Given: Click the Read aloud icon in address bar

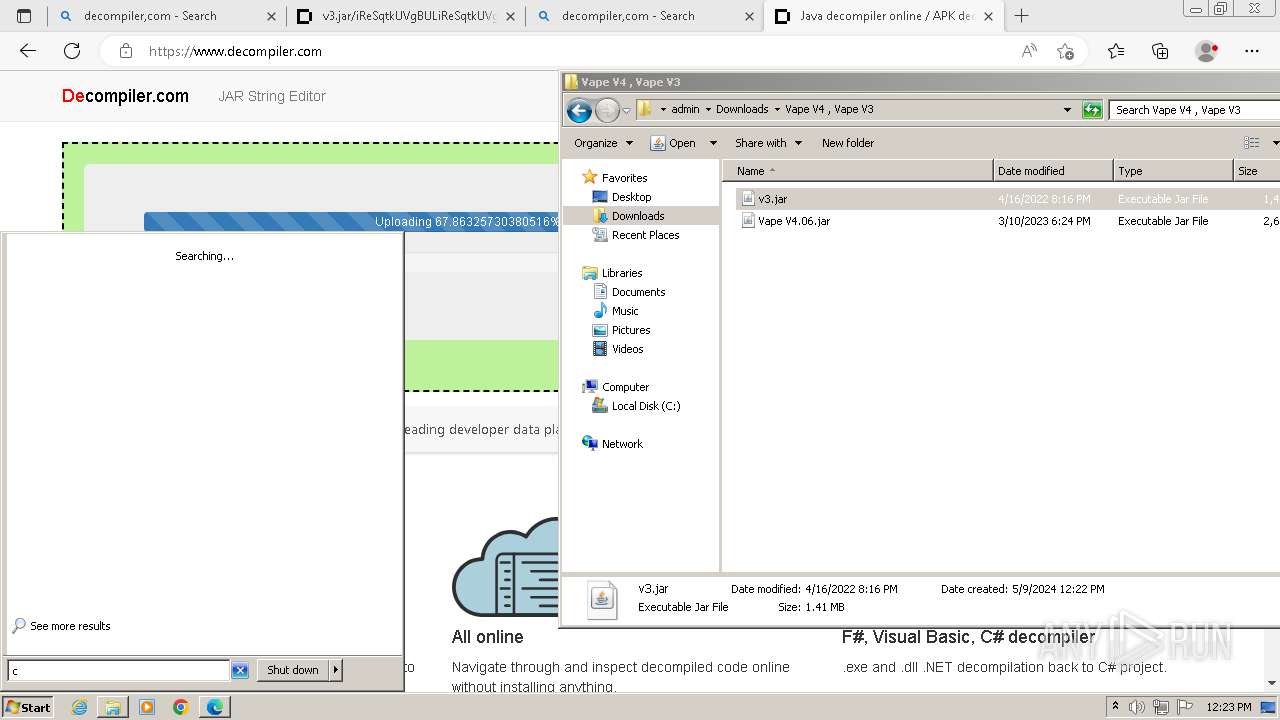Looking at the screenshot, I should pos(1028,51).
